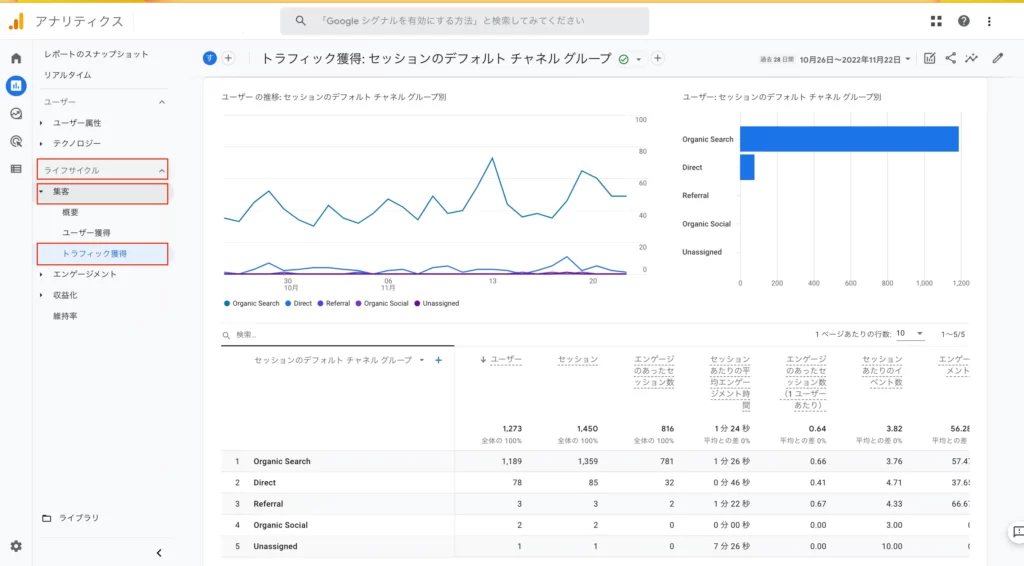Click the Customize report pencil icon
The width and height of the screenshot is (1024, 566).
tap(998, 58)
